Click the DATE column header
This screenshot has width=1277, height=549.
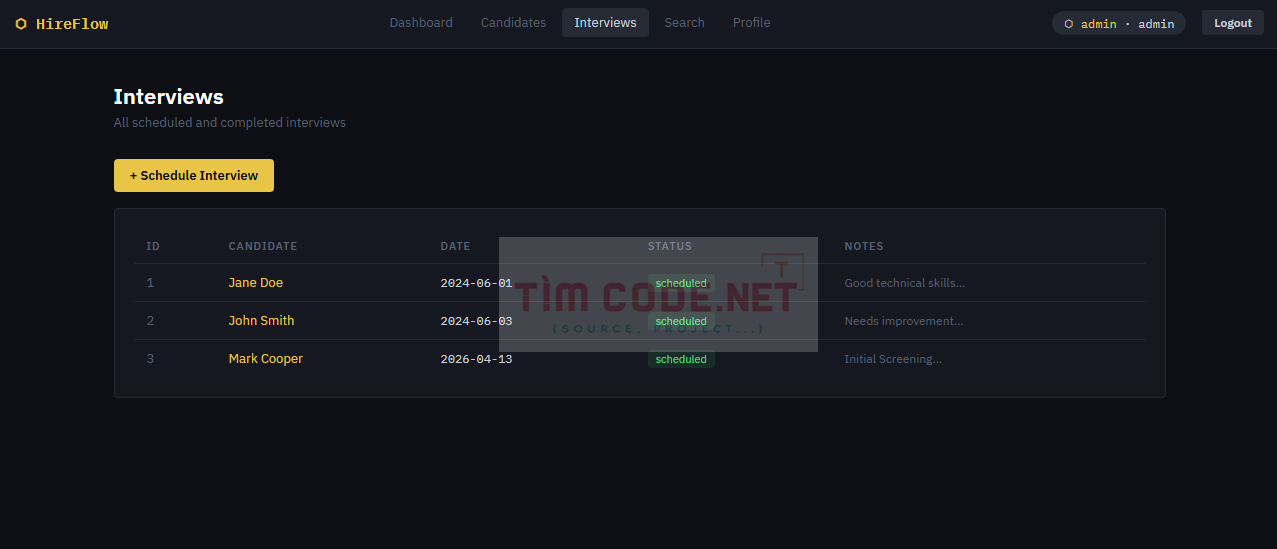click(x=455, y=246)
